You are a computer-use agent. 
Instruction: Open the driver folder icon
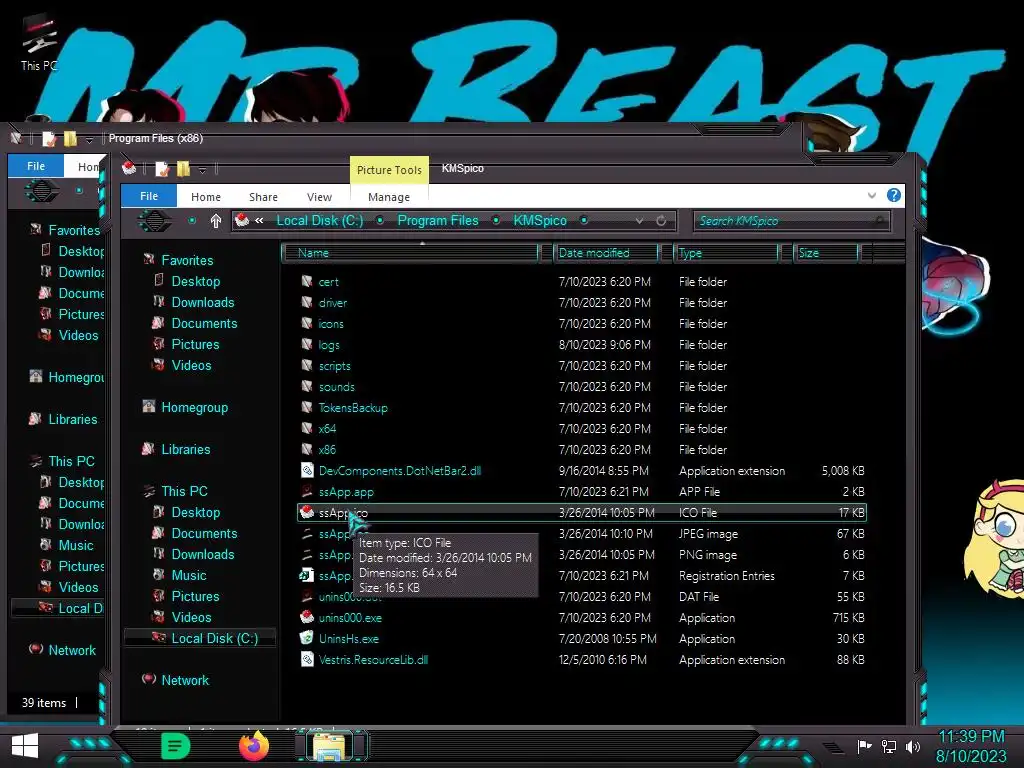click(x=307, y=302)
